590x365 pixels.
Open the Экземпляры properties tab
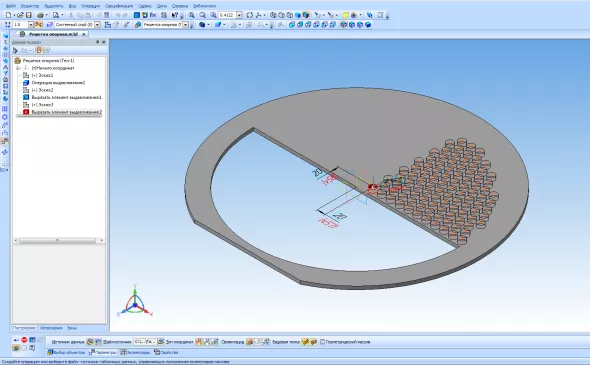(x=135, y=353)
